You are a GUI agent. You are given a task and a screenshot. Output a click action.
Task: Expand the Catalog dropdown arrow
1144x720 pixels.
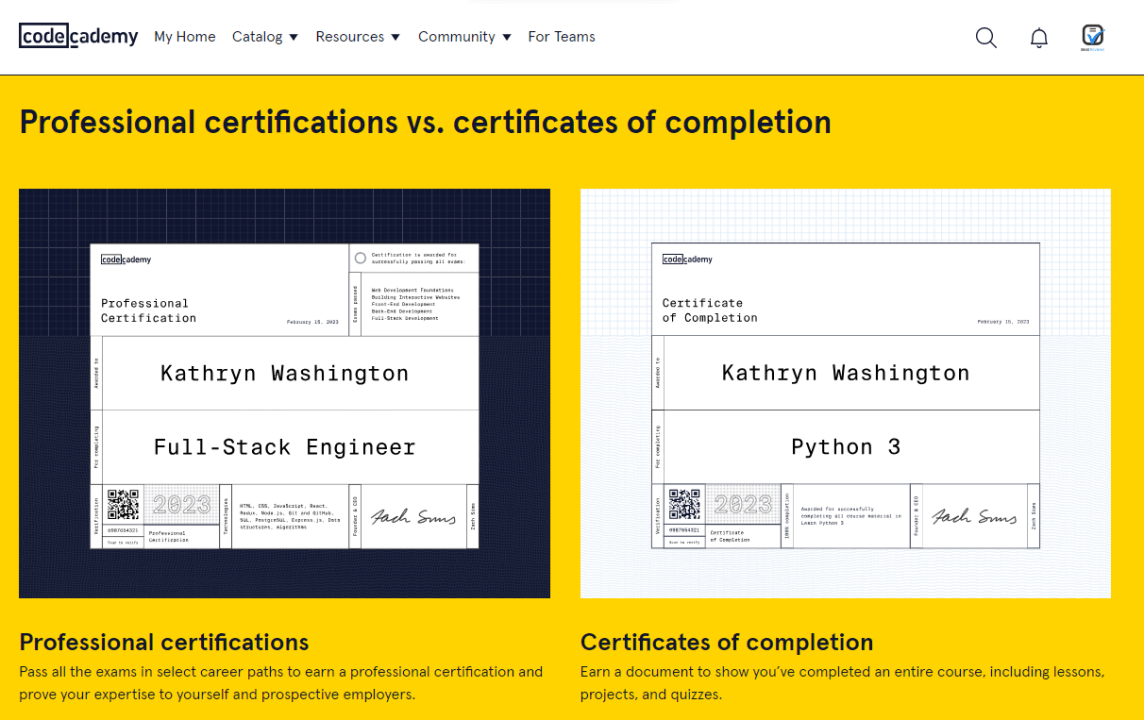(x=293, y=37)
